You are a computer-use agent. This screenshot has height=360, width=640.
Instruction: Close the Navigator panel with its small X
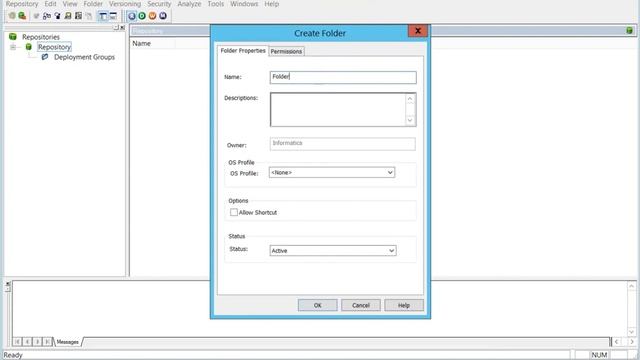point(122,27)
